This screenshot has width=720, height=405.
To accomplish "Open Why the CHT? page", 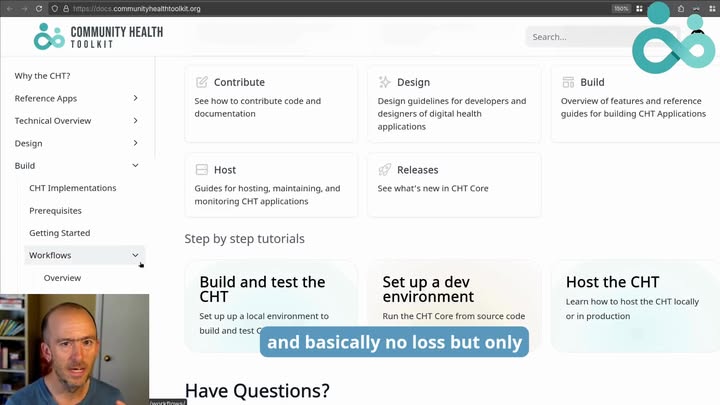I will coord(42,76).
